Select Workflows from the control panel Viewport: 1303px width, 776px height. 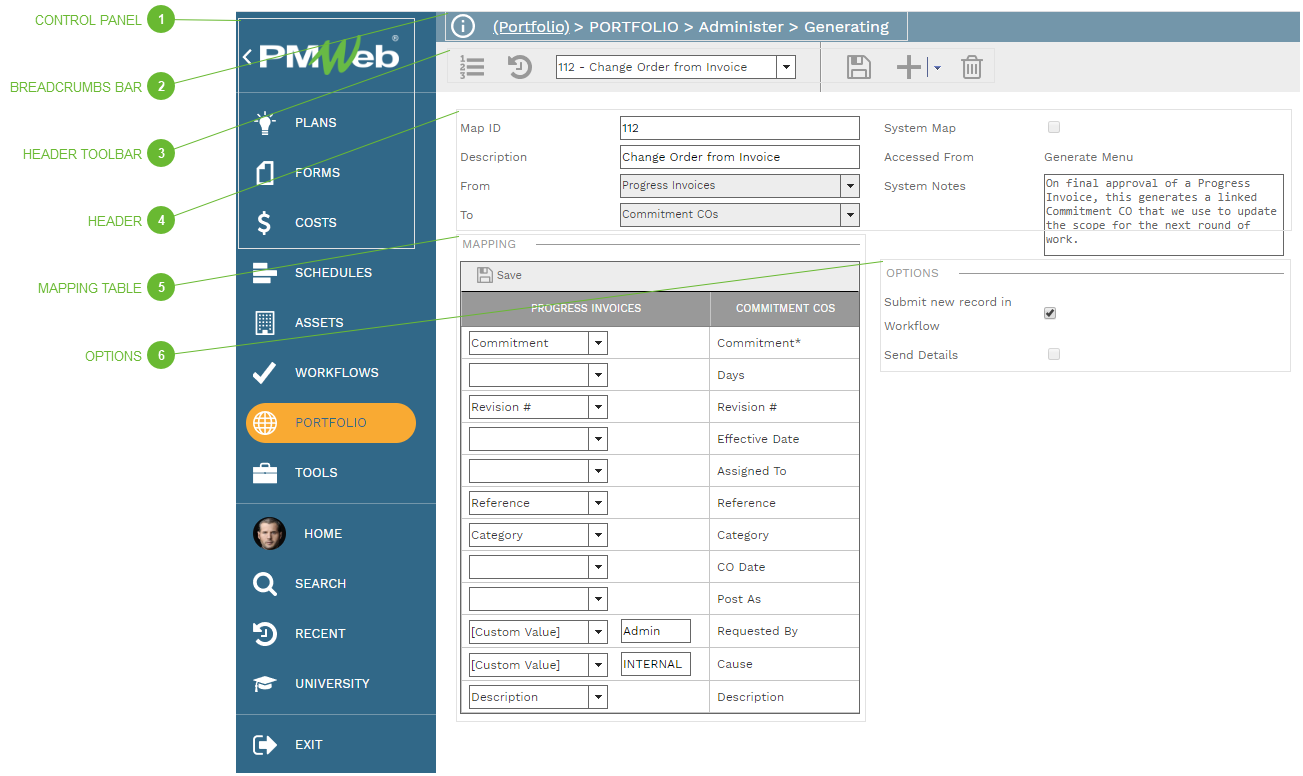tap(336, 373)
